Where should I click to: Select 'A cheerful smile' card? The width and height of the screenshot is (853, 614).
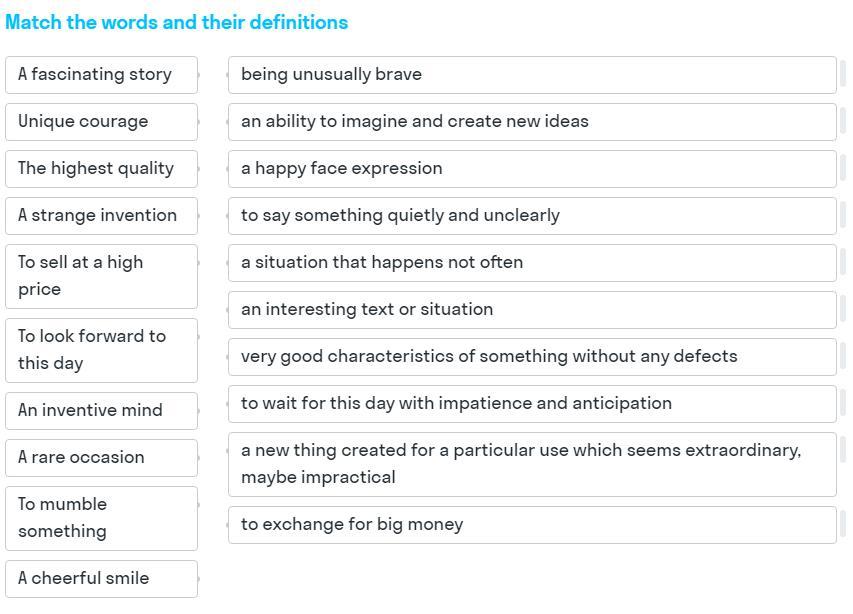click(101, 579)
